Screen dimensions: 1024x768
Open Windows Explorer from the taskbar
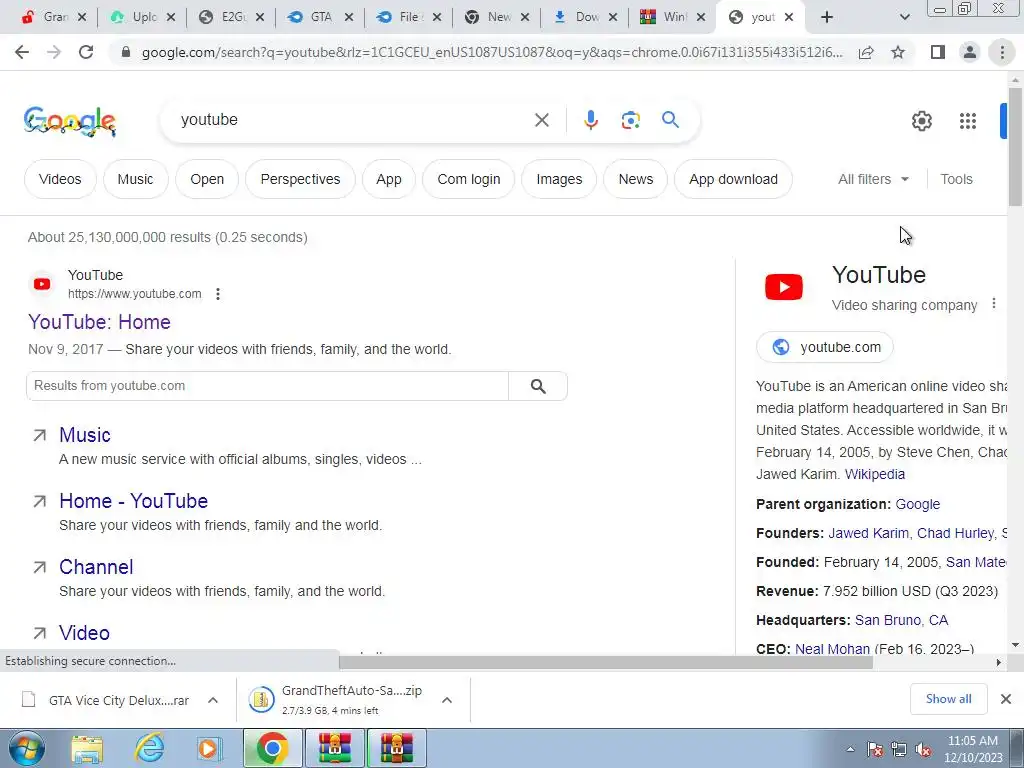click(x=87, y=748)
